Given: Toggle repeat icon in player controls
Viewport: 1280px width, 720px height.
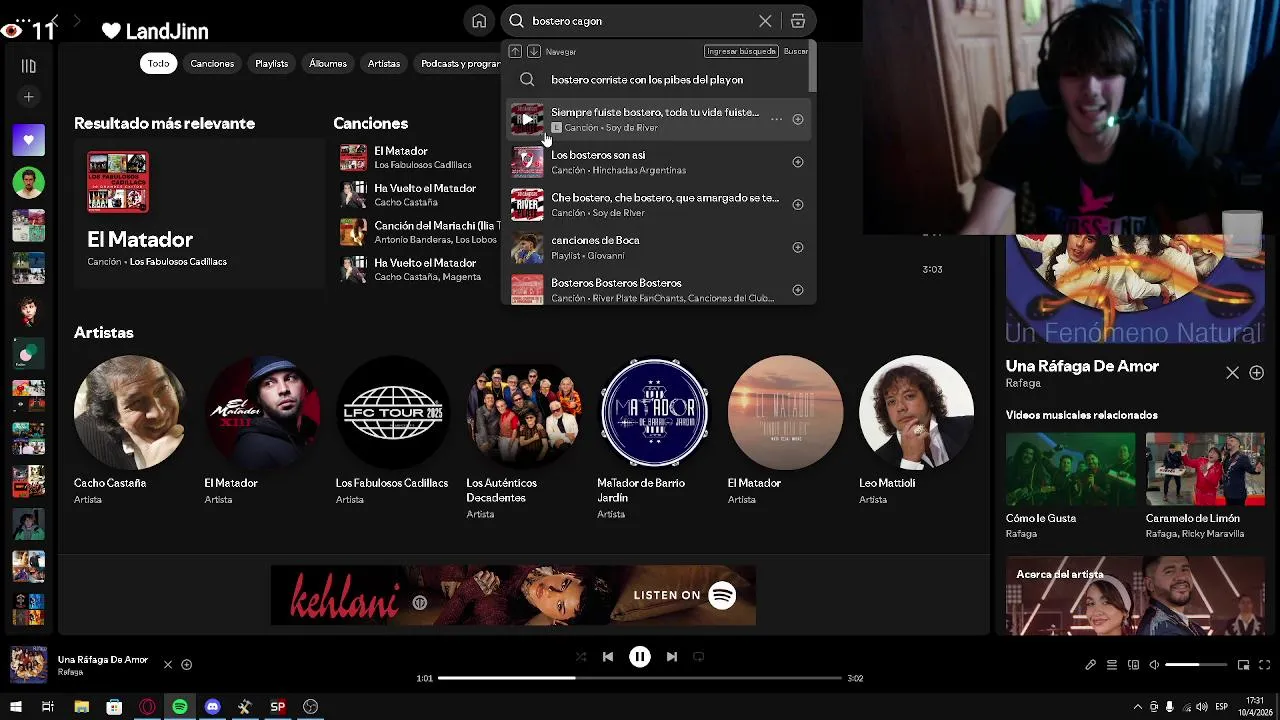Looking at the screenshot, I should point(699,657).
